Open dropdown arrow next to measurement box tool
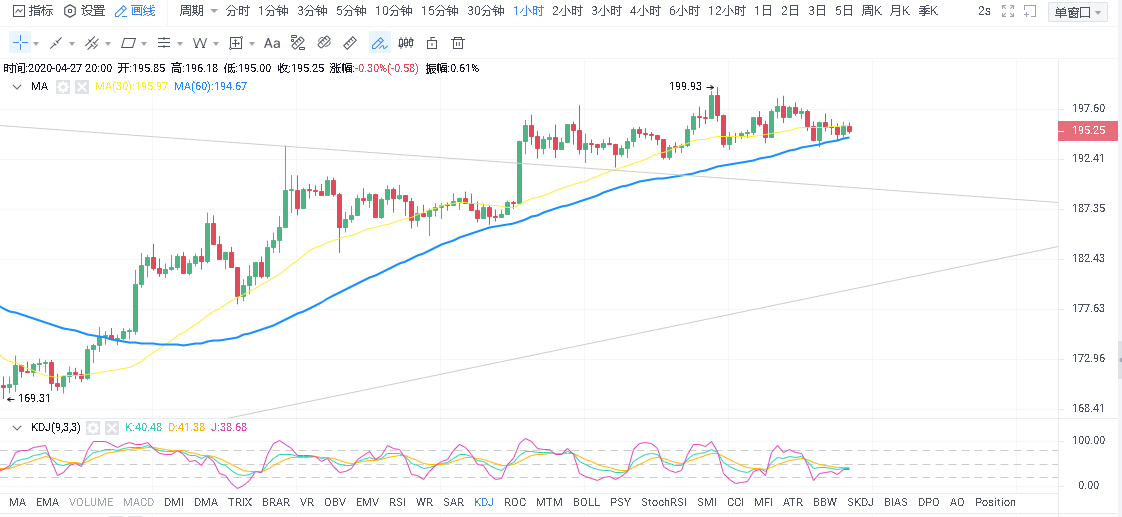Screen dimensions: 1122x517 coord(252,44)
